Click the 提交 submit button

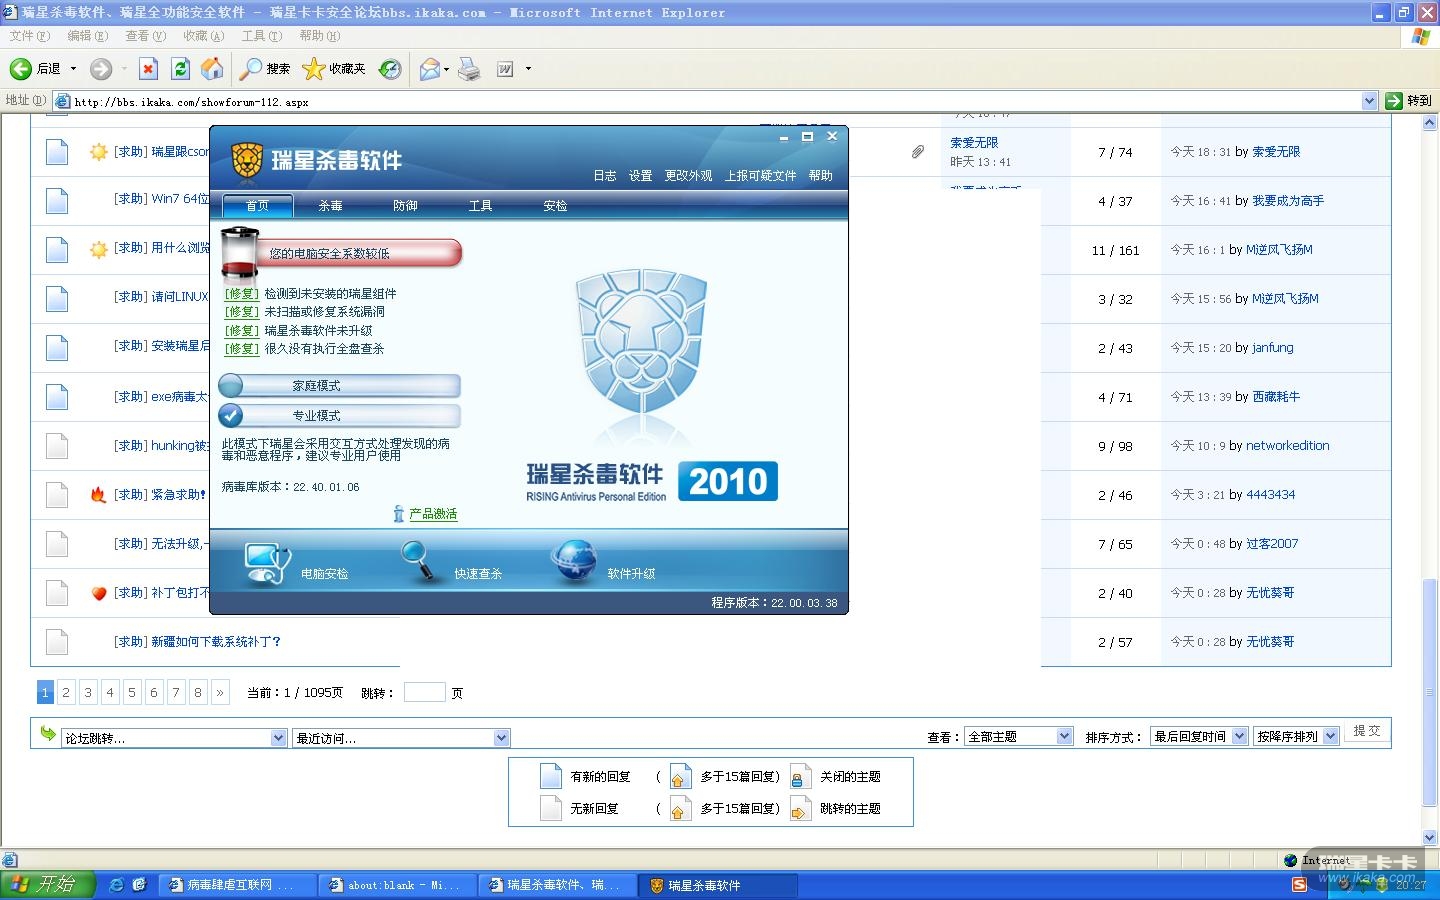(1367, 732)
